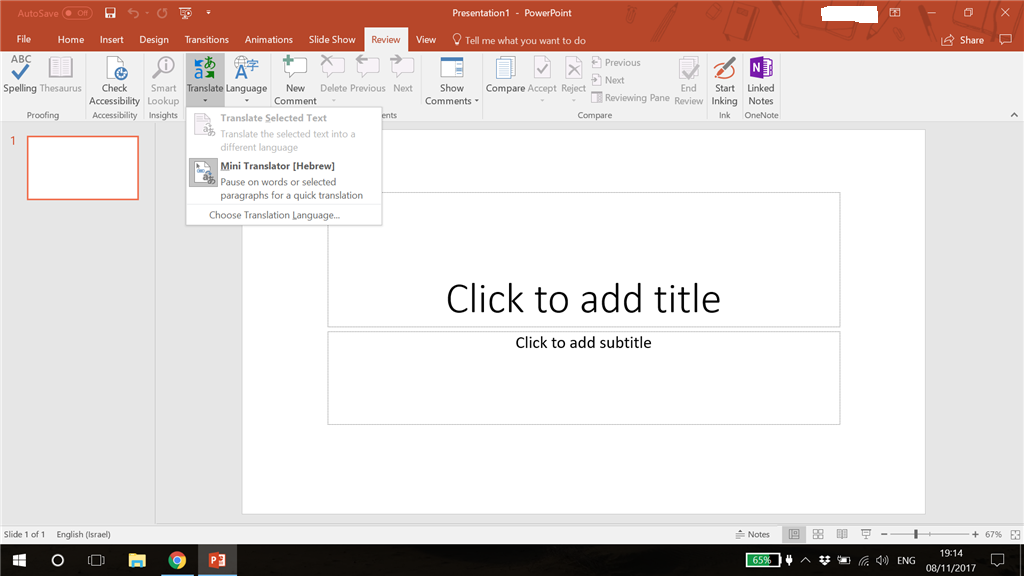
Task: Click Fit slide to current window
Action: pyautogui.click(x=1015, y=533)
